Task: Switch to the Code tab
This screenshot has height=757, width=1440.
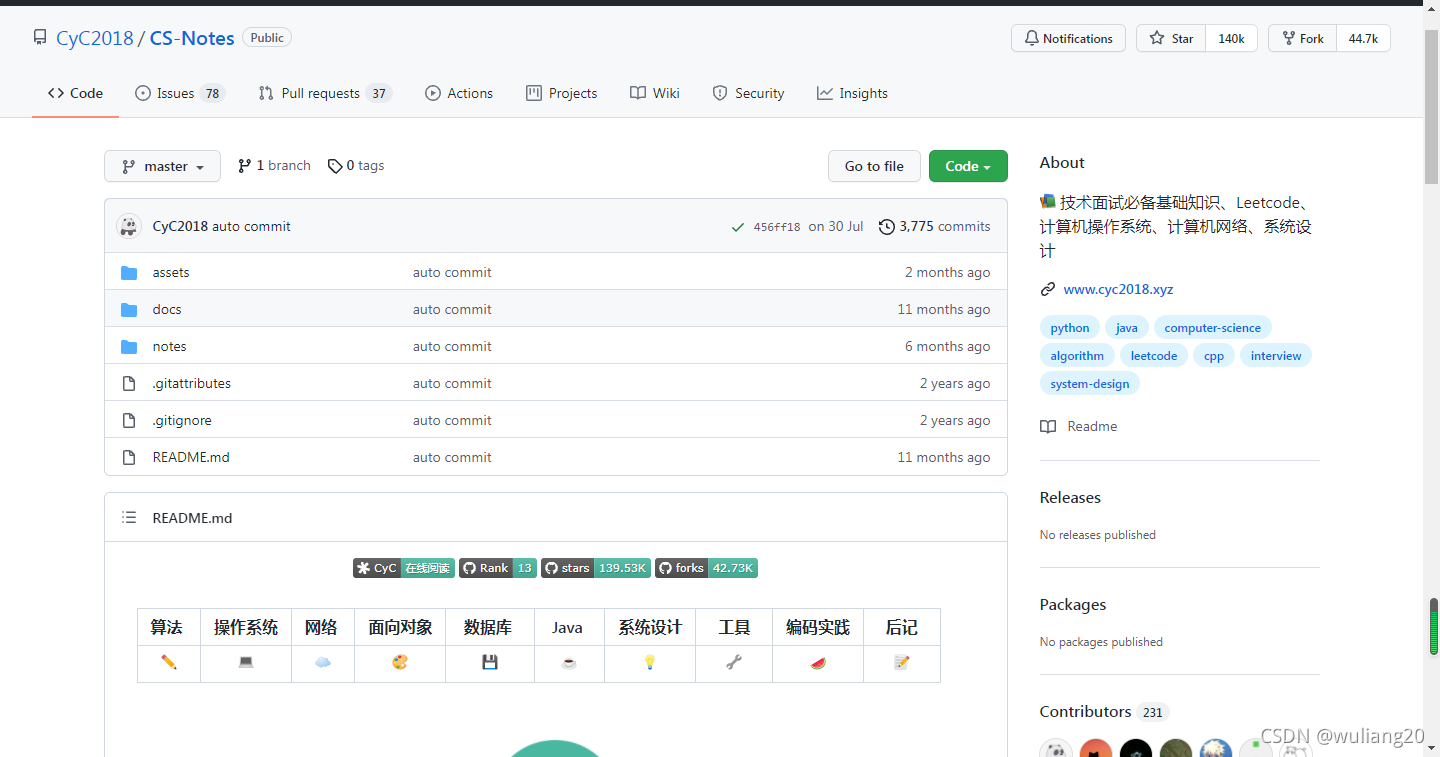Action: (75, 93)
